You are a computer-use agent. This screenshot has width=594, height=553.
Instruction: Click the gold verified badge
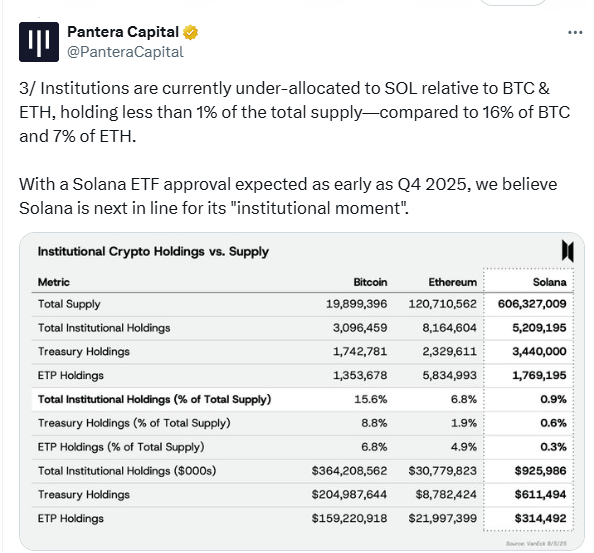click(x=191, y=33)
